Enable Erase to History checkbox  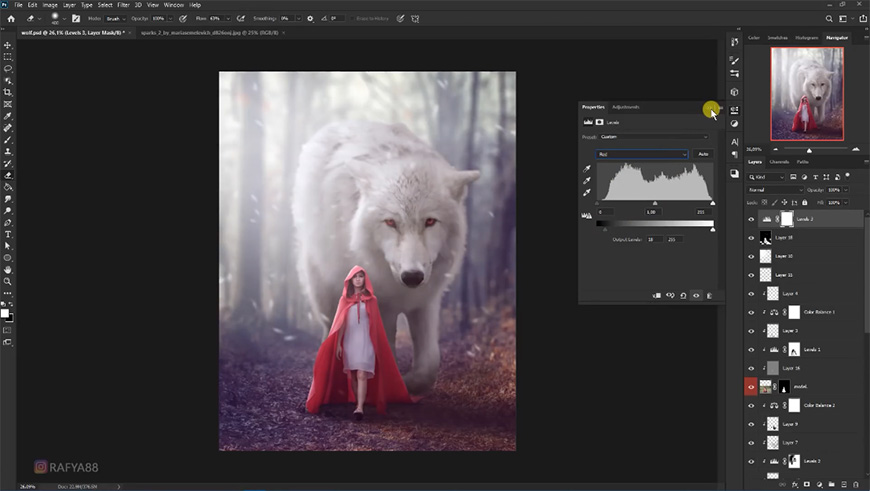(352, 18)
